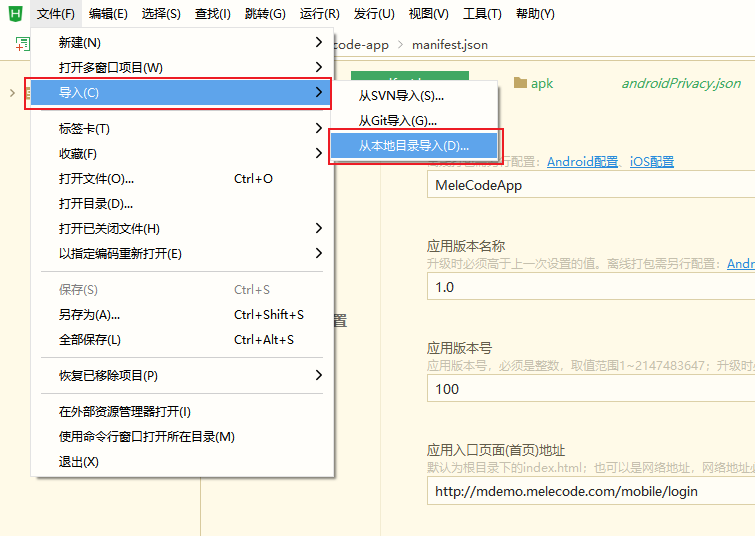Select Import from local directory option

pyautogui.click(x=414, y=146)
